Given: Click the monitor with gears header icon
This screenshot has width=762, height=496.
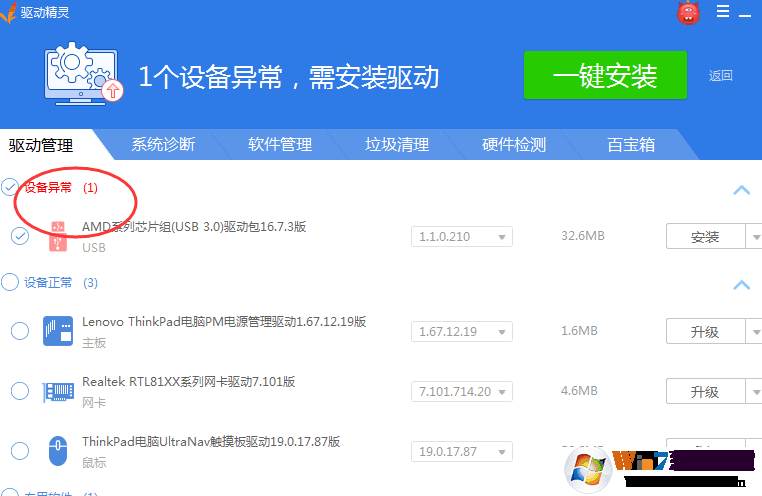Looking at the screenshot, I should point(83,74).
